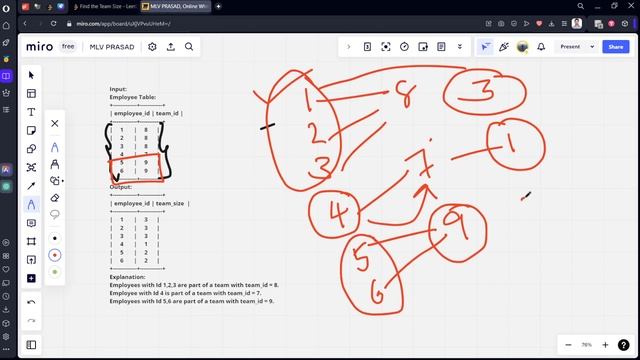The height and width of the screenshot is (360, 640).
Task: Pick the black pen color
Action: click(x=55, y=238)
